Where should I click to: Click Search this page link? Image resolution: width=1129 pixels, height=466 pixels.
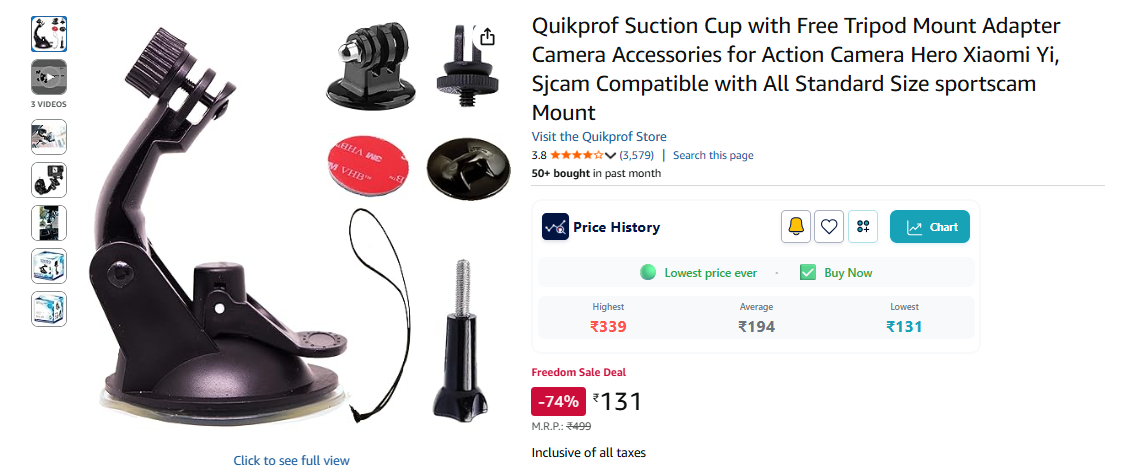(x=714, y=155)
